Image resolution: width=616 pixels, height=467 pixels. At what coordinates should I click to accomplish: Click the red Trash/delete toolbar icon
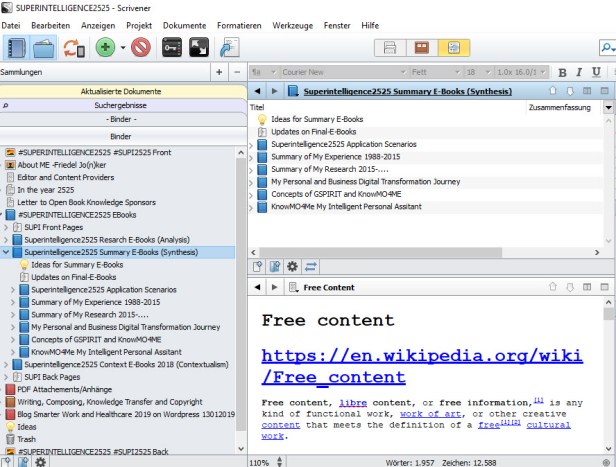click(x=140, y=47)
